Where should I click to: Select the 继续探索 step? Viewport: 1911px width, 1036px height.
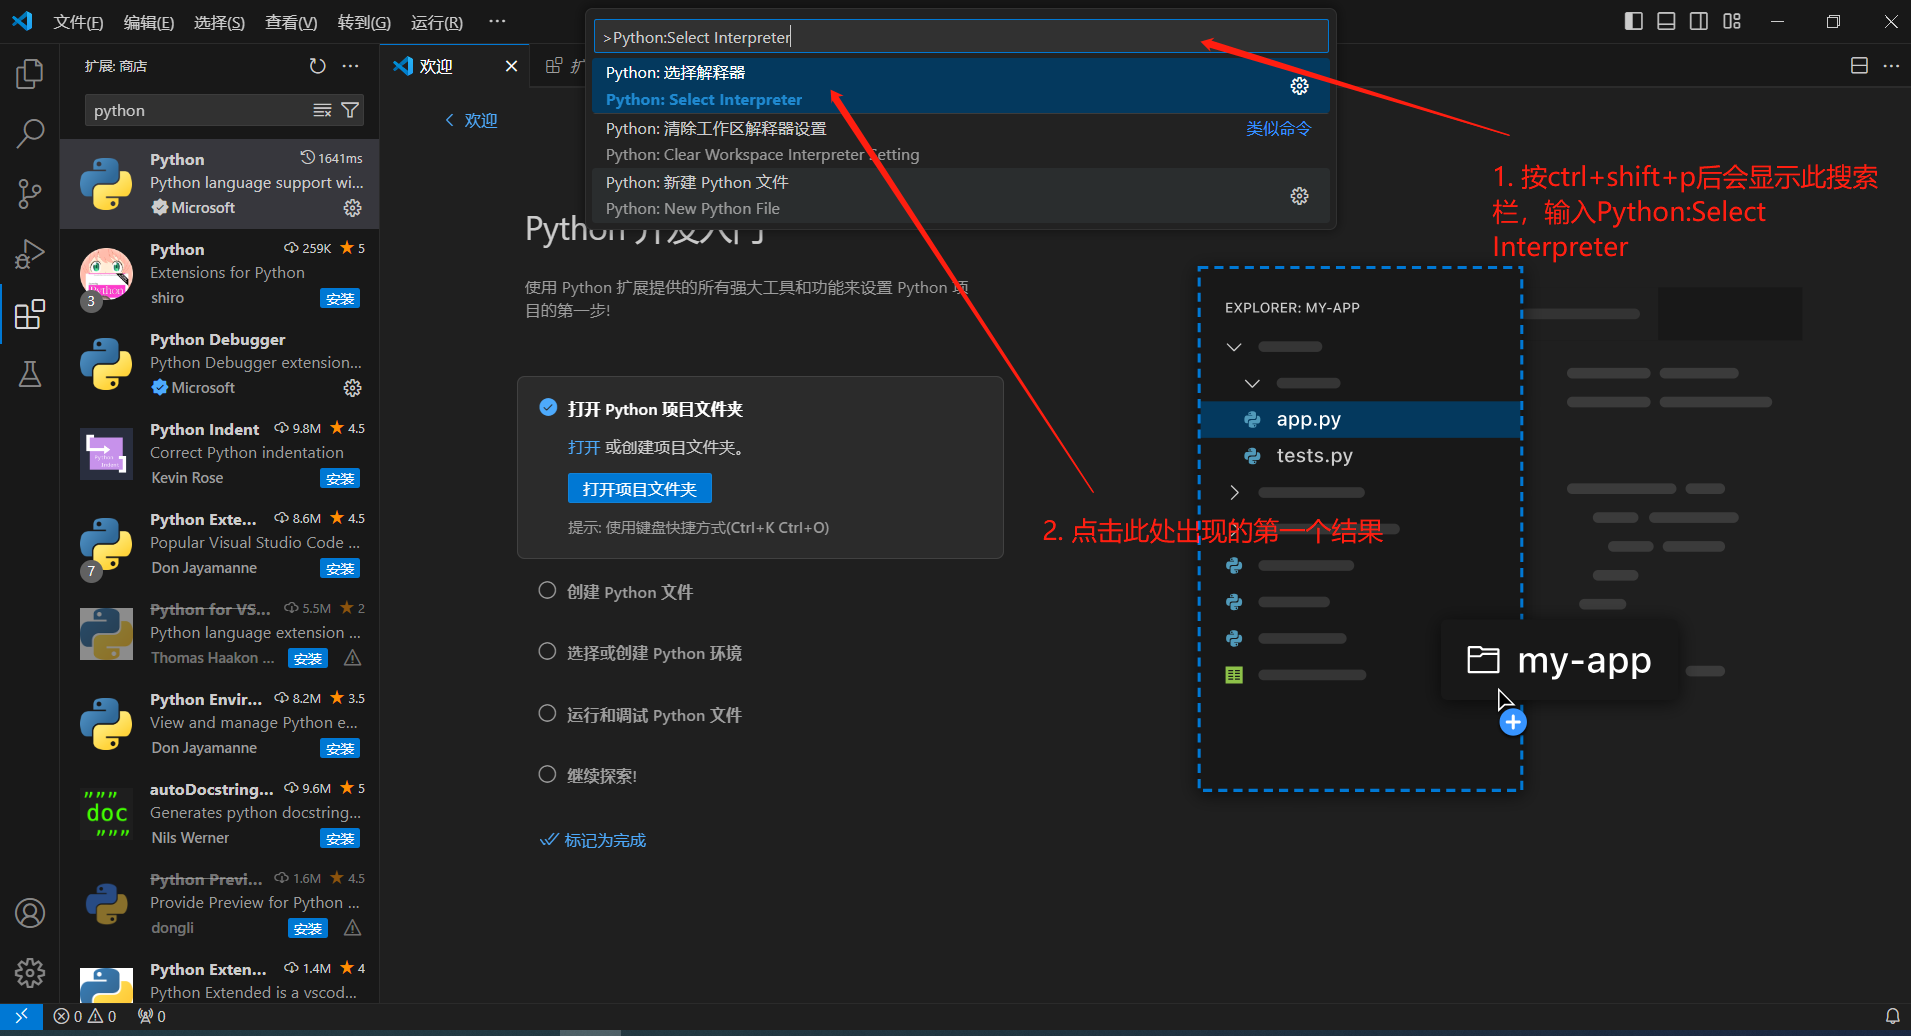(602, 776)
